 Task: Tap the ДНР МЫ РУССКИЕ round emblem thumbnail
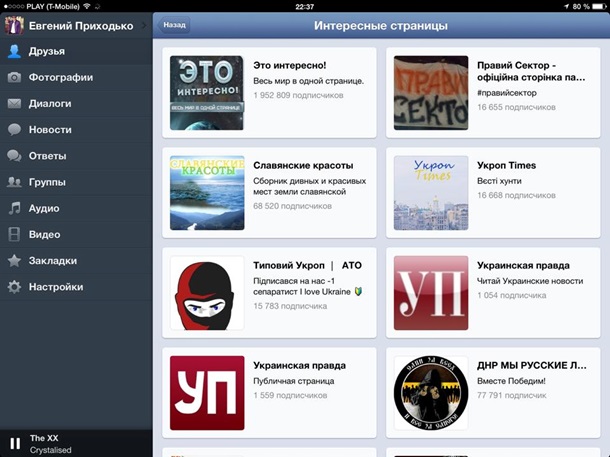[x=431, y=392]
